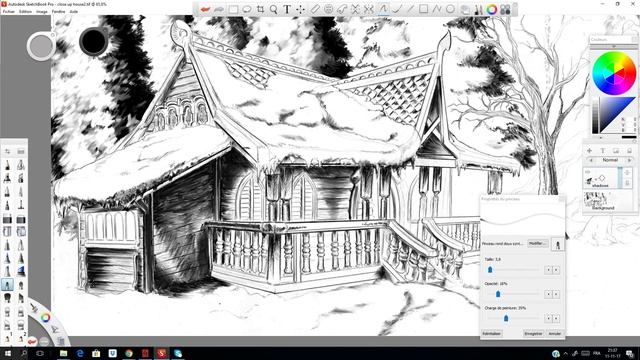
Task: Click the Taille slider handle
Action: point(490,270)
